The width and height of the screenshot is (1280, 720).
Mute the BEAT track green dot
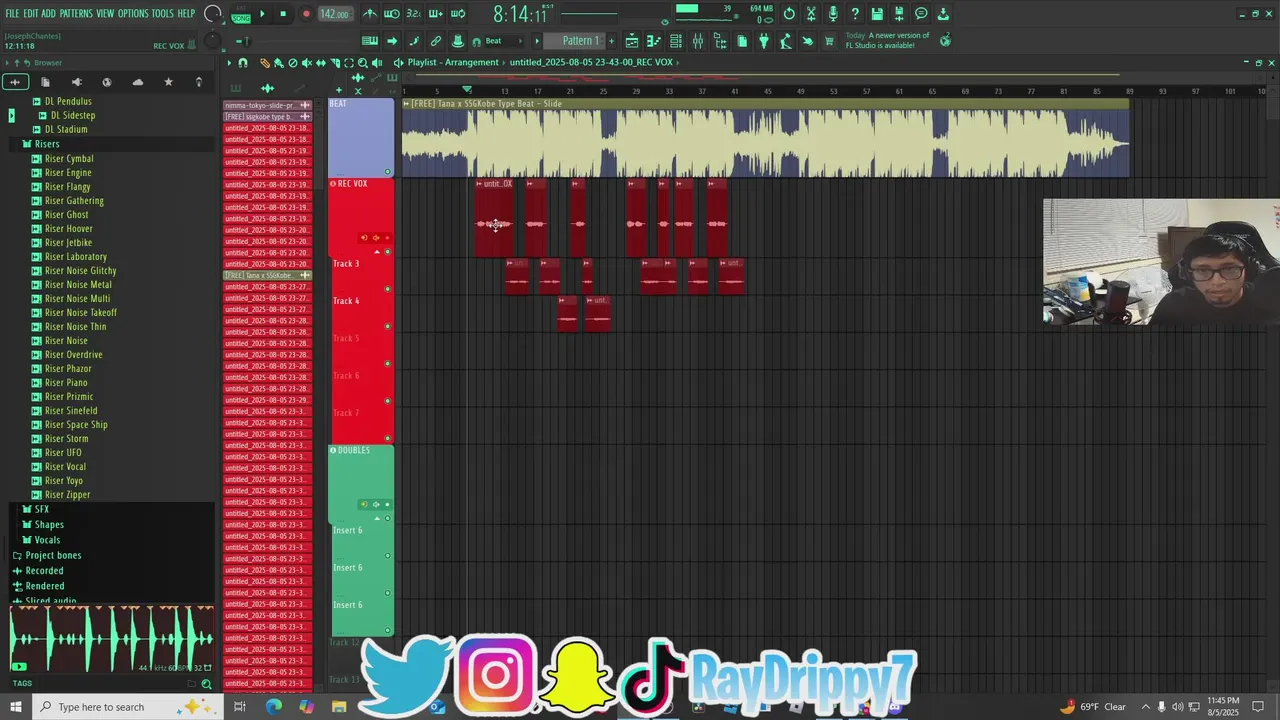point(388,171)
